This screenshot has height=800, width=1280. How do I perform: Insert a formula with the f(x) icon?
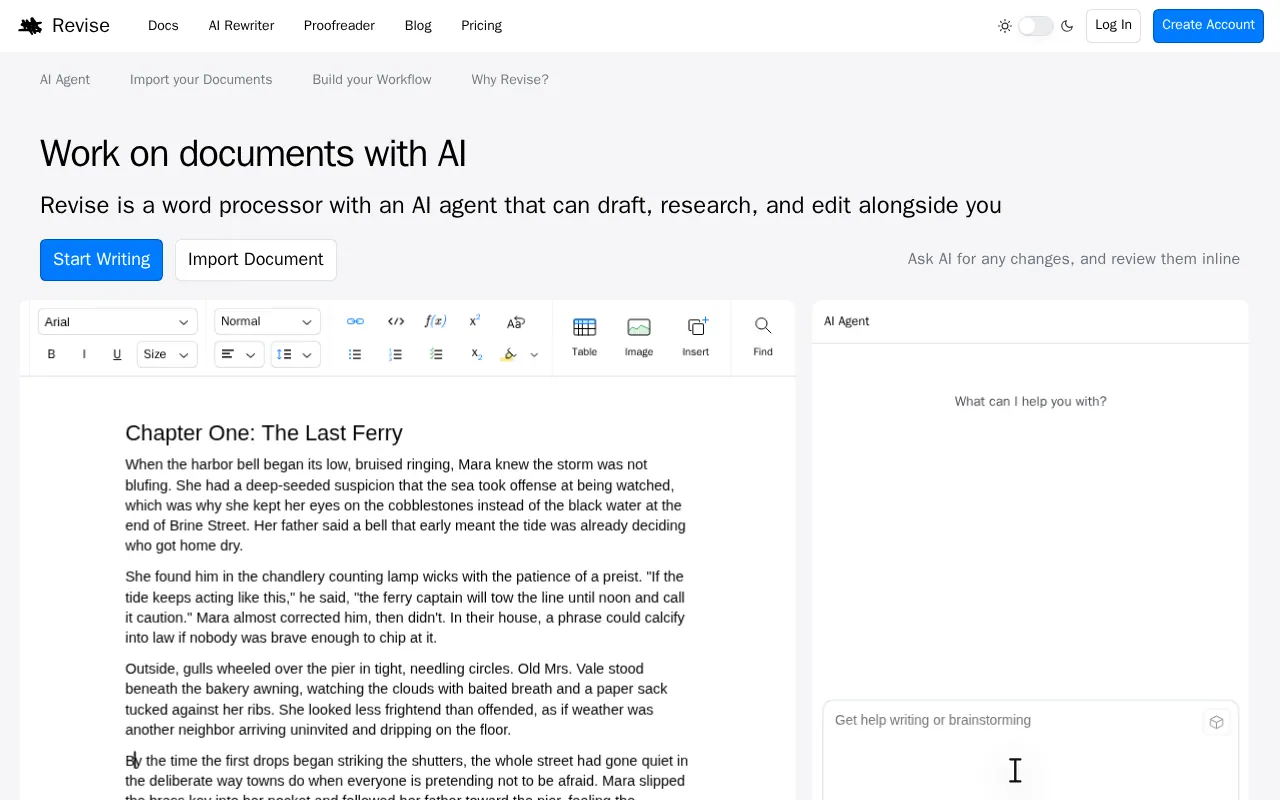click(x=435, y=321)
